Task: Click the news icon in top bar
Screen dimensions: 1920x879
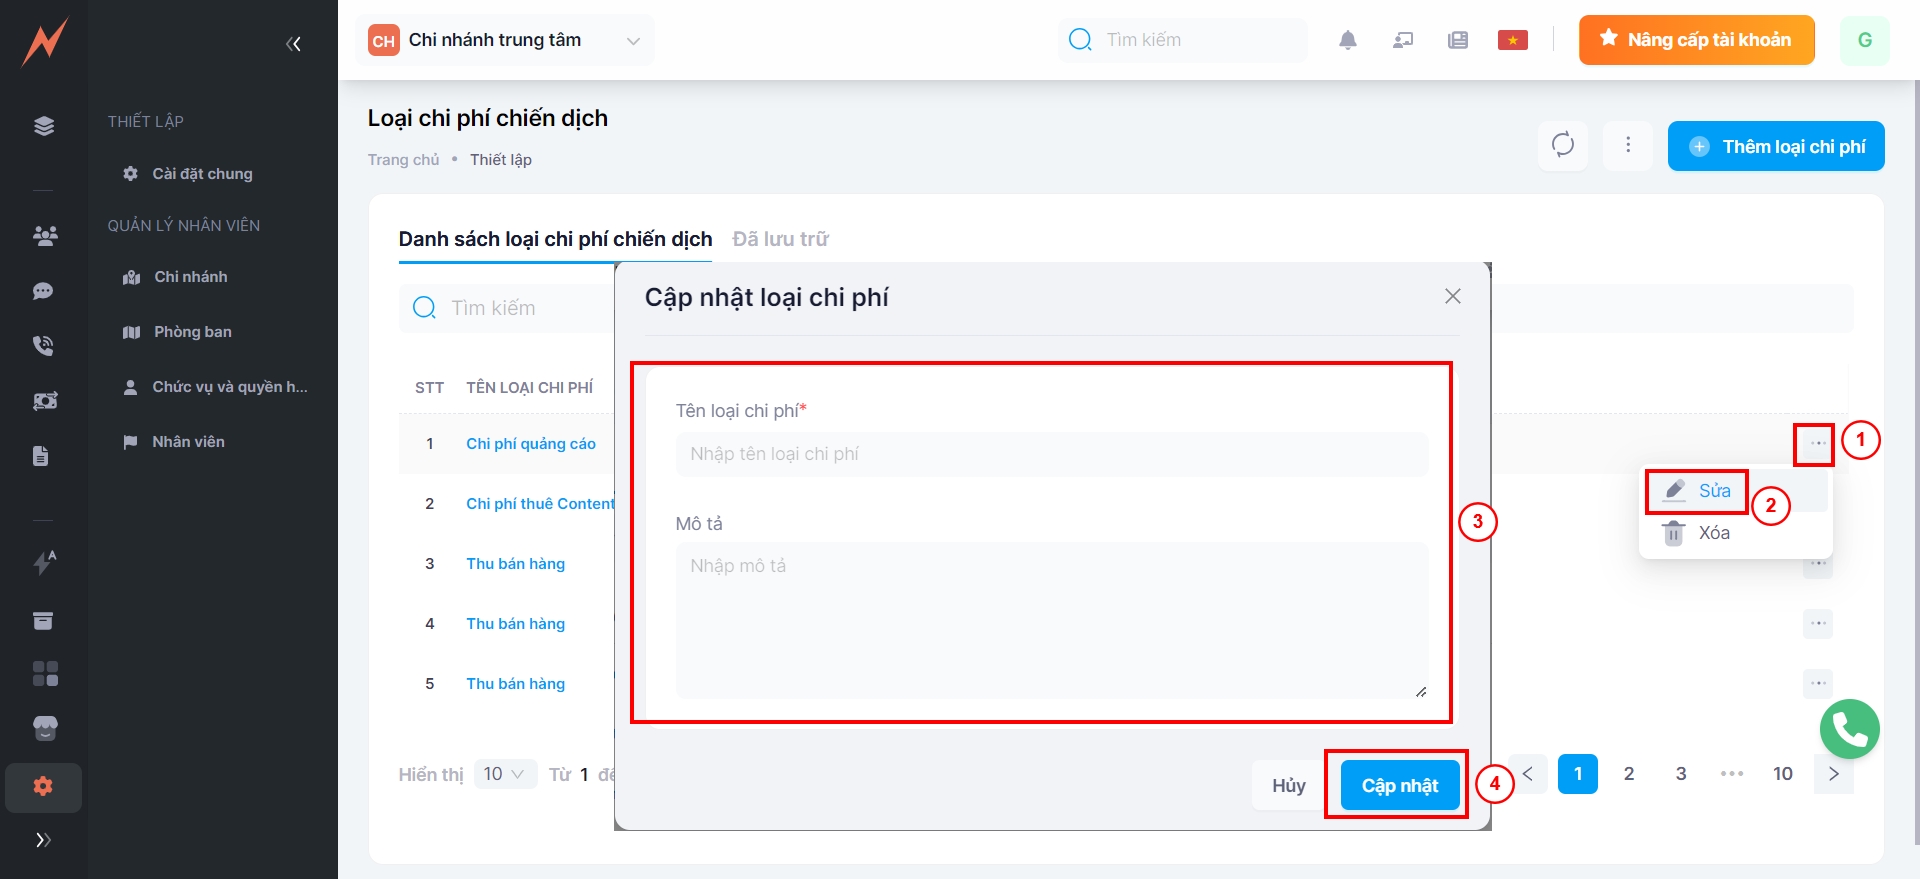Action: point(1457,40)
